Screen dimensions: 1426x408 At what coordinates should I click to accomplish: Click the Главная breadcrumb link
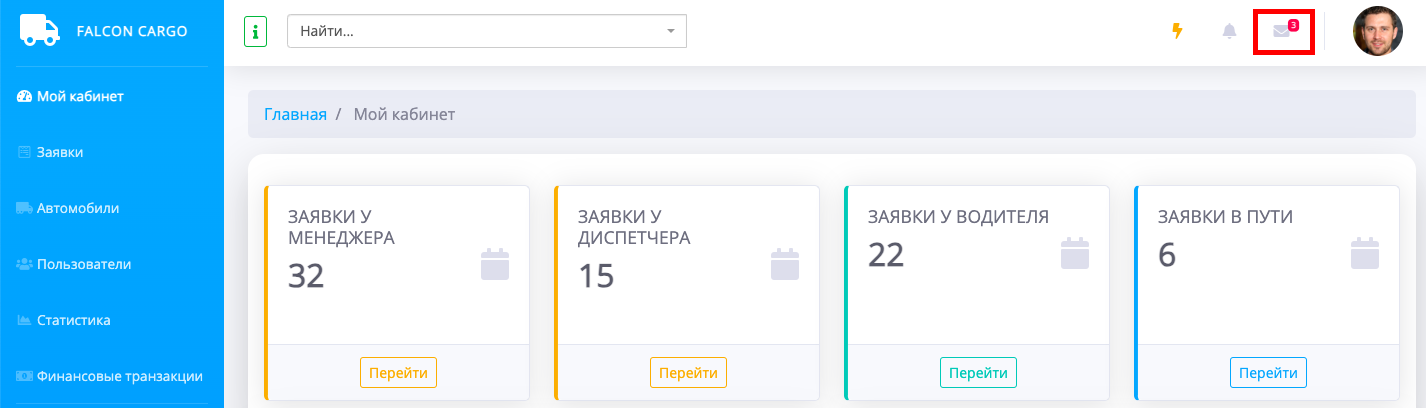click(295, 115)
